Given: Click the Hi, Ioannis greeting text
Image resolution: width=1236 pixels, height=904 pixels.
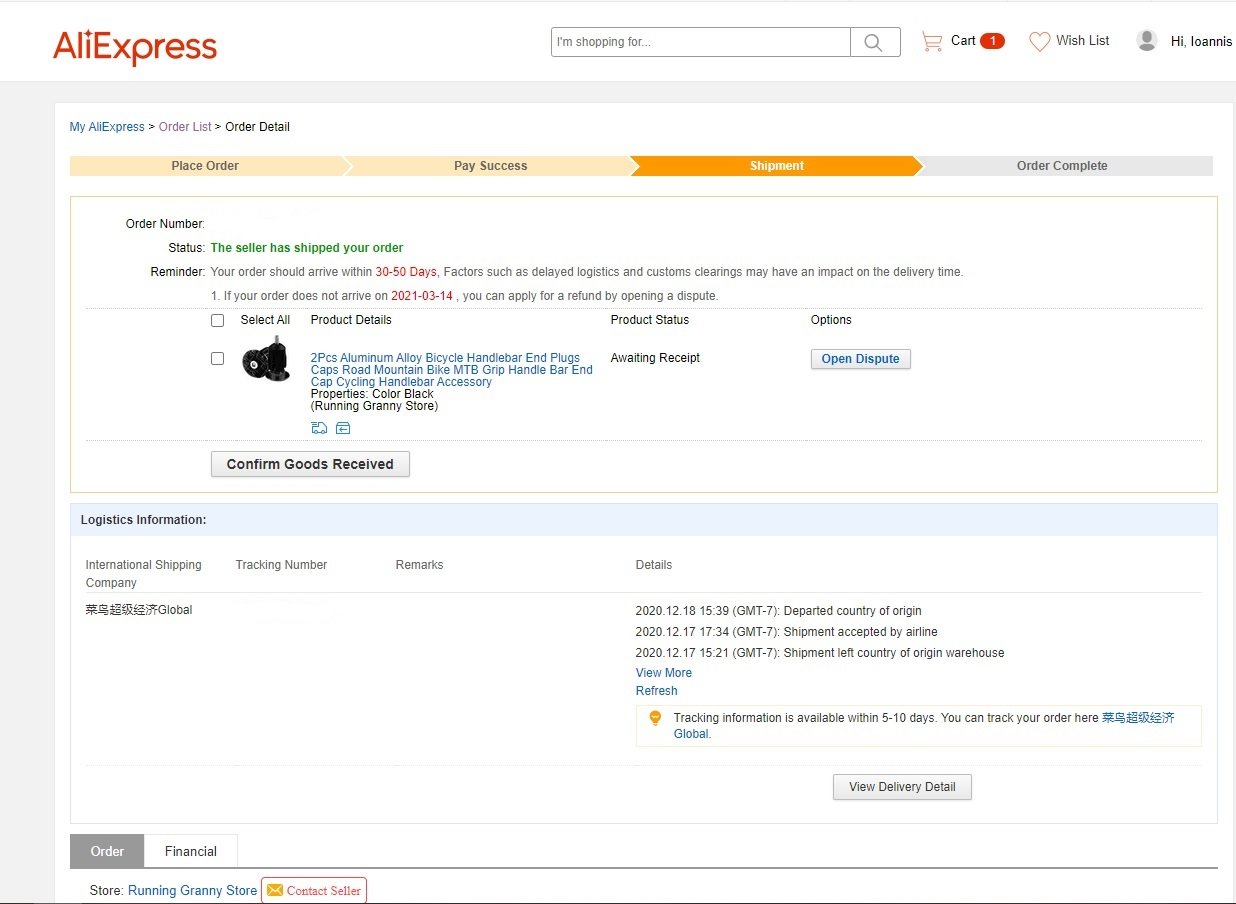Looking at the screenshot, I should [1201, 41].
